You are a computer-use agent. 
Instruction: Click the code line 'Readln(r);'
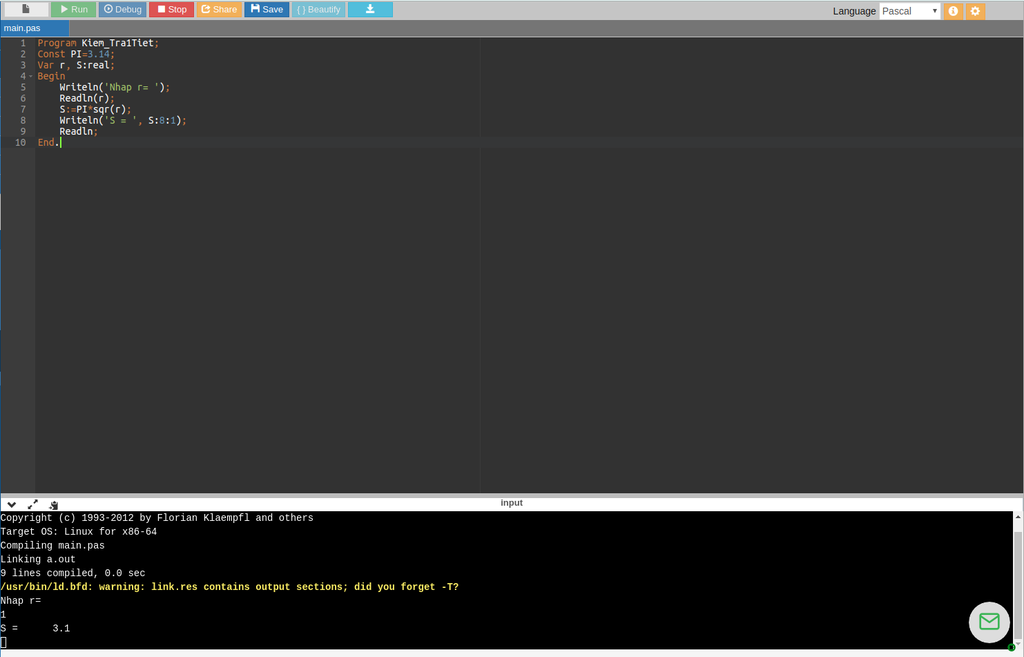tap(87, 99)
